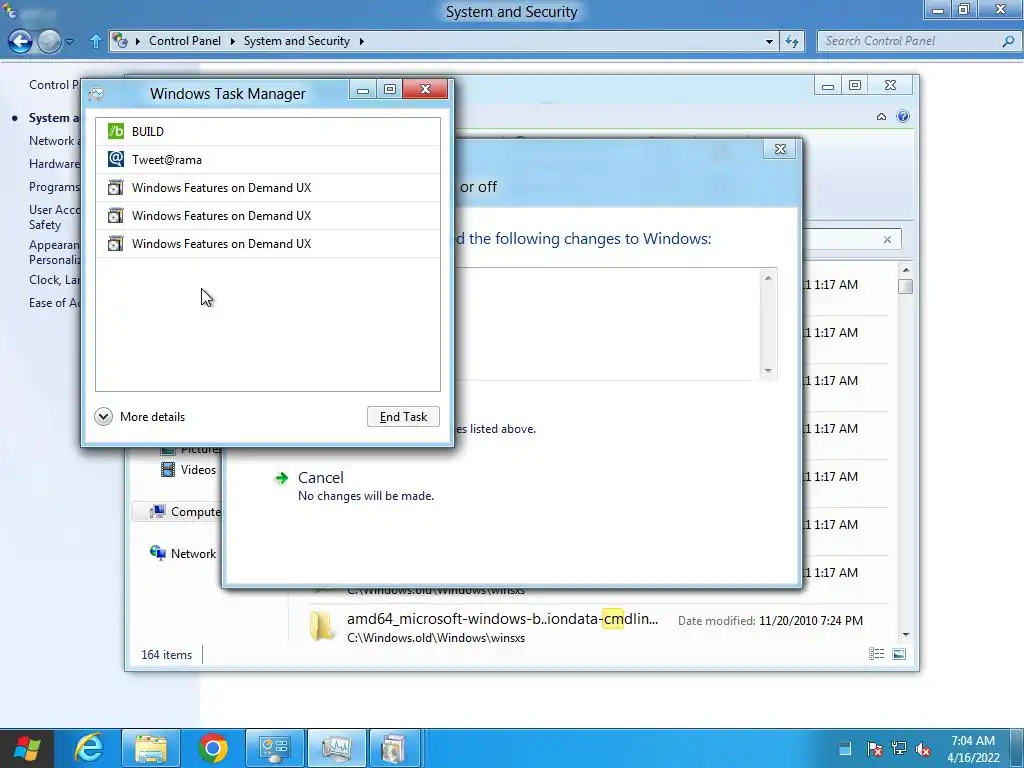Launch Google Chrome from taskbar
1024x768 pixels.
(x=213, y=748)
